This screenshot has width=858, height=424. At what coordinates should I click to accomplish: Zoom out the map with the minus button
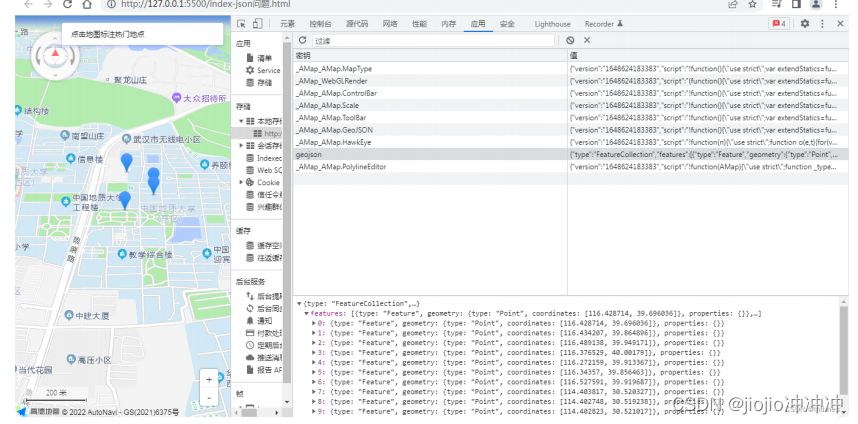click(x=209, y=397)
